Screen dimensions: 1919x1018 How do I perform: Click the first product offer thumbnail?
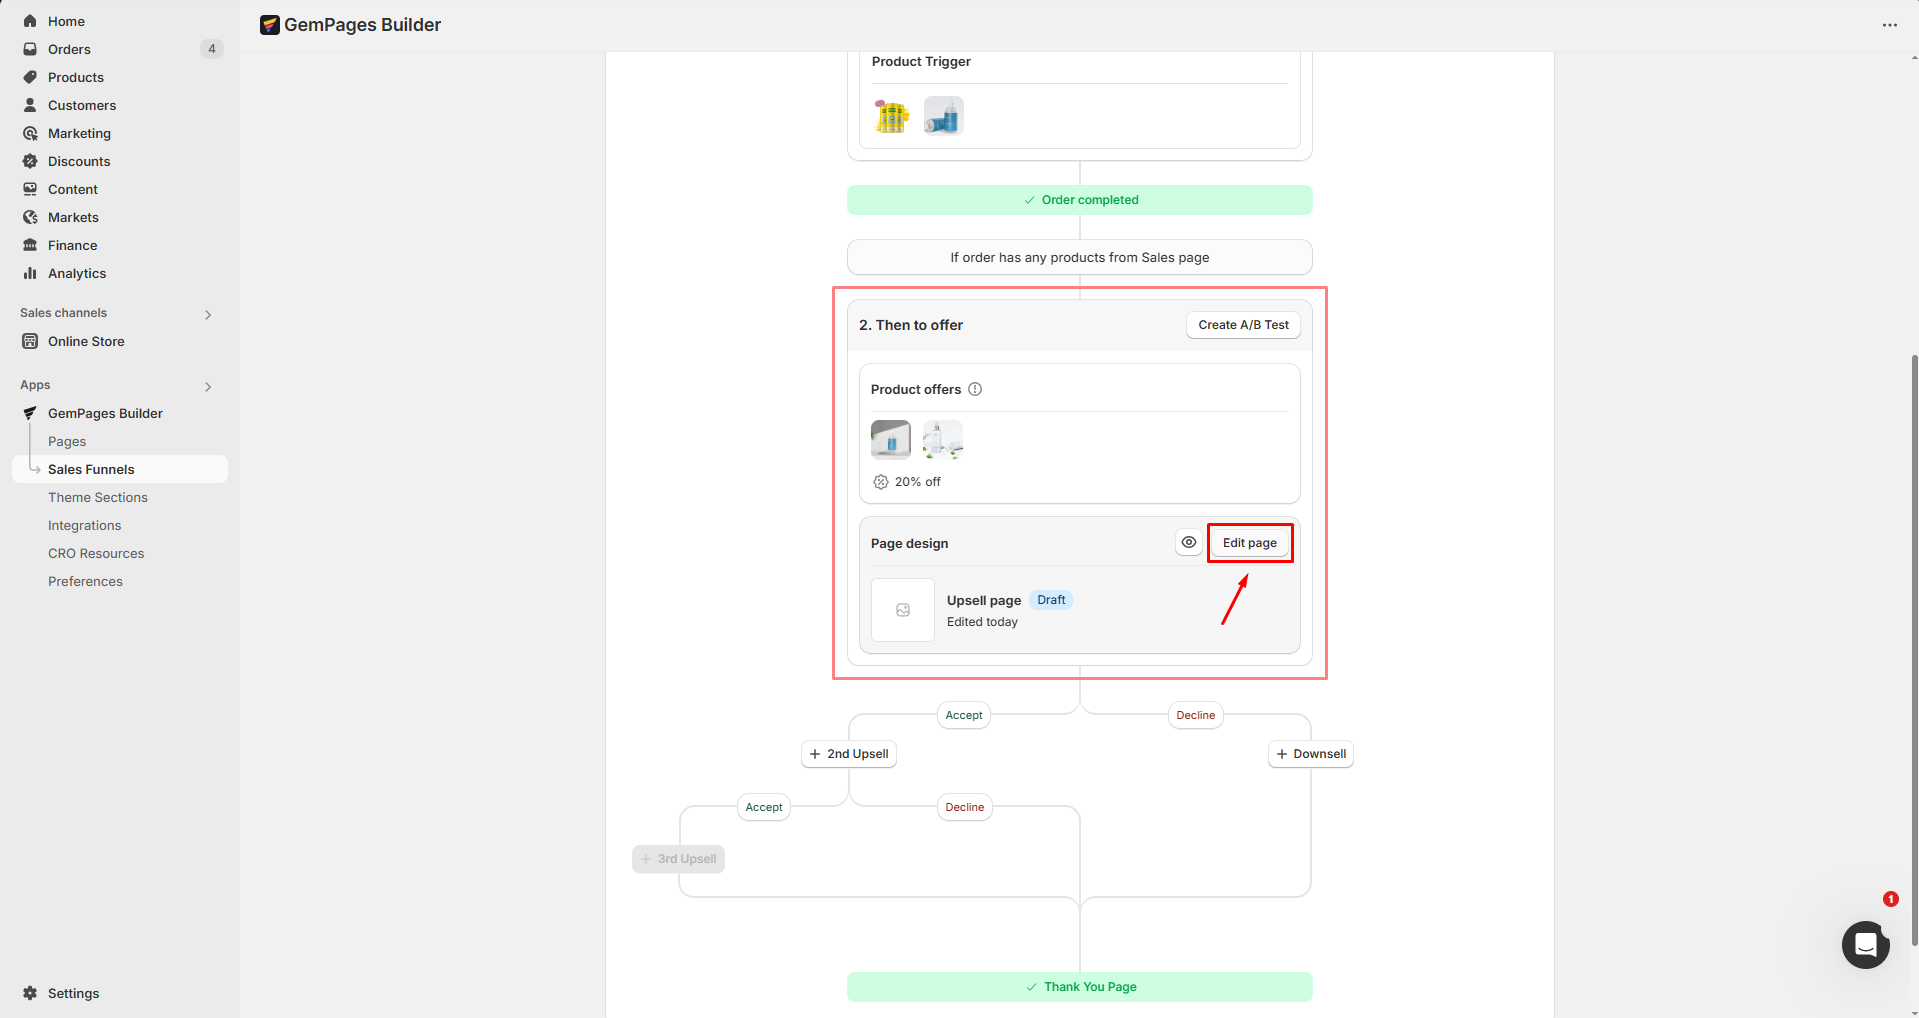[x=891, y=440]
